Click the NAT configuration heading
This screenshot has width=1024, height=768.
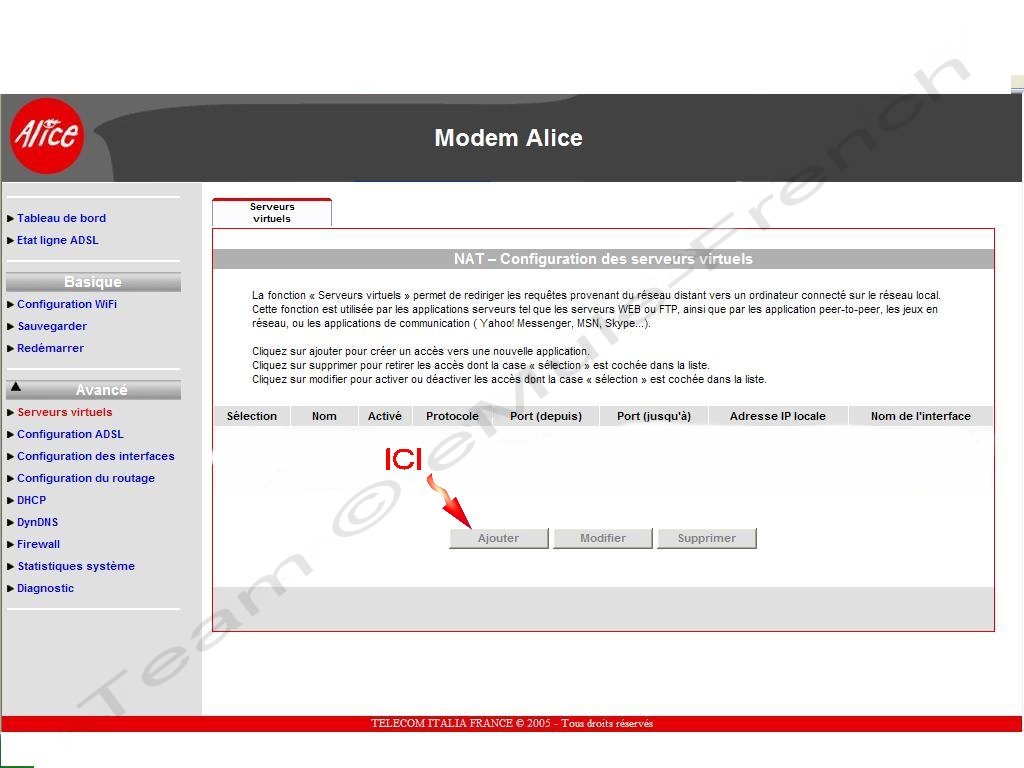(x=603, y=259)
